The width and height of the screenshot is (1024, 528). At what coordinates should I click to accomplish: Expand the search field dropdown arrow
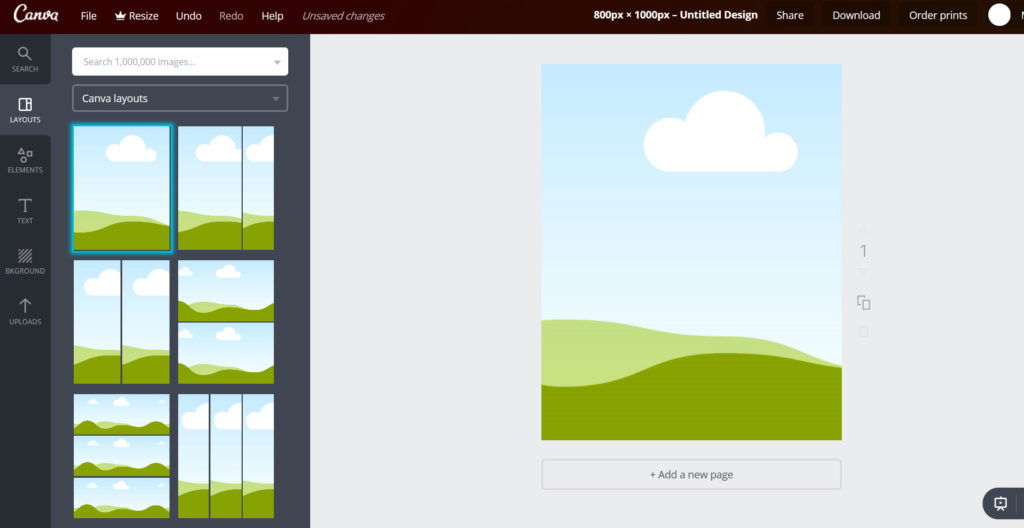(x=277, y=62)
